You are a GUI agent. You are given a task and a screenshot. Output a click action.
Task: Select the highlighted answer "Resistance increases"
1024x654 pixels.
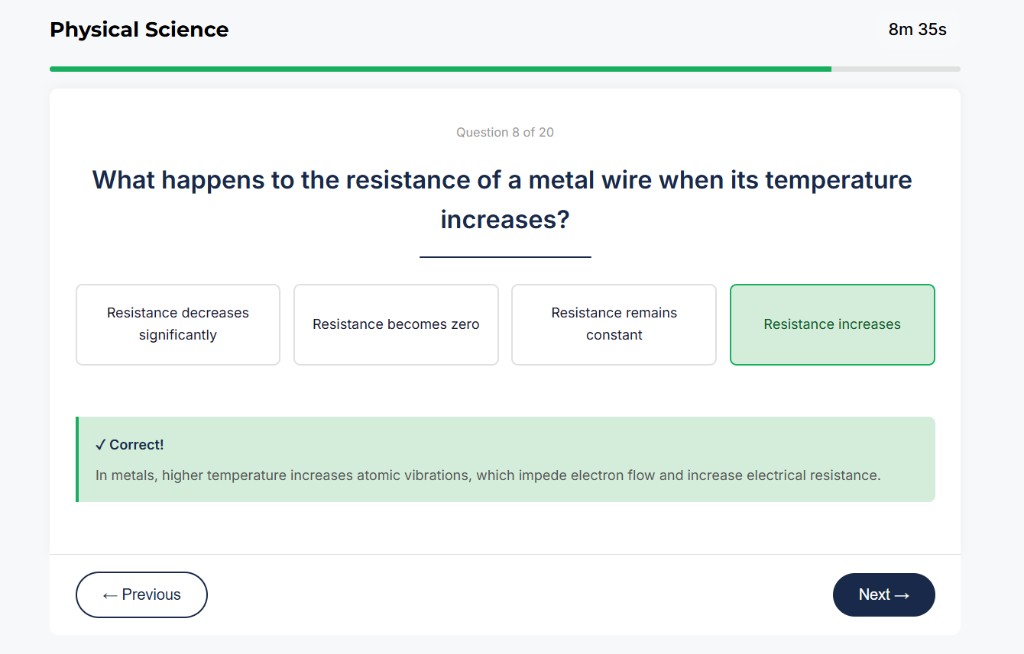click(831, 324)
